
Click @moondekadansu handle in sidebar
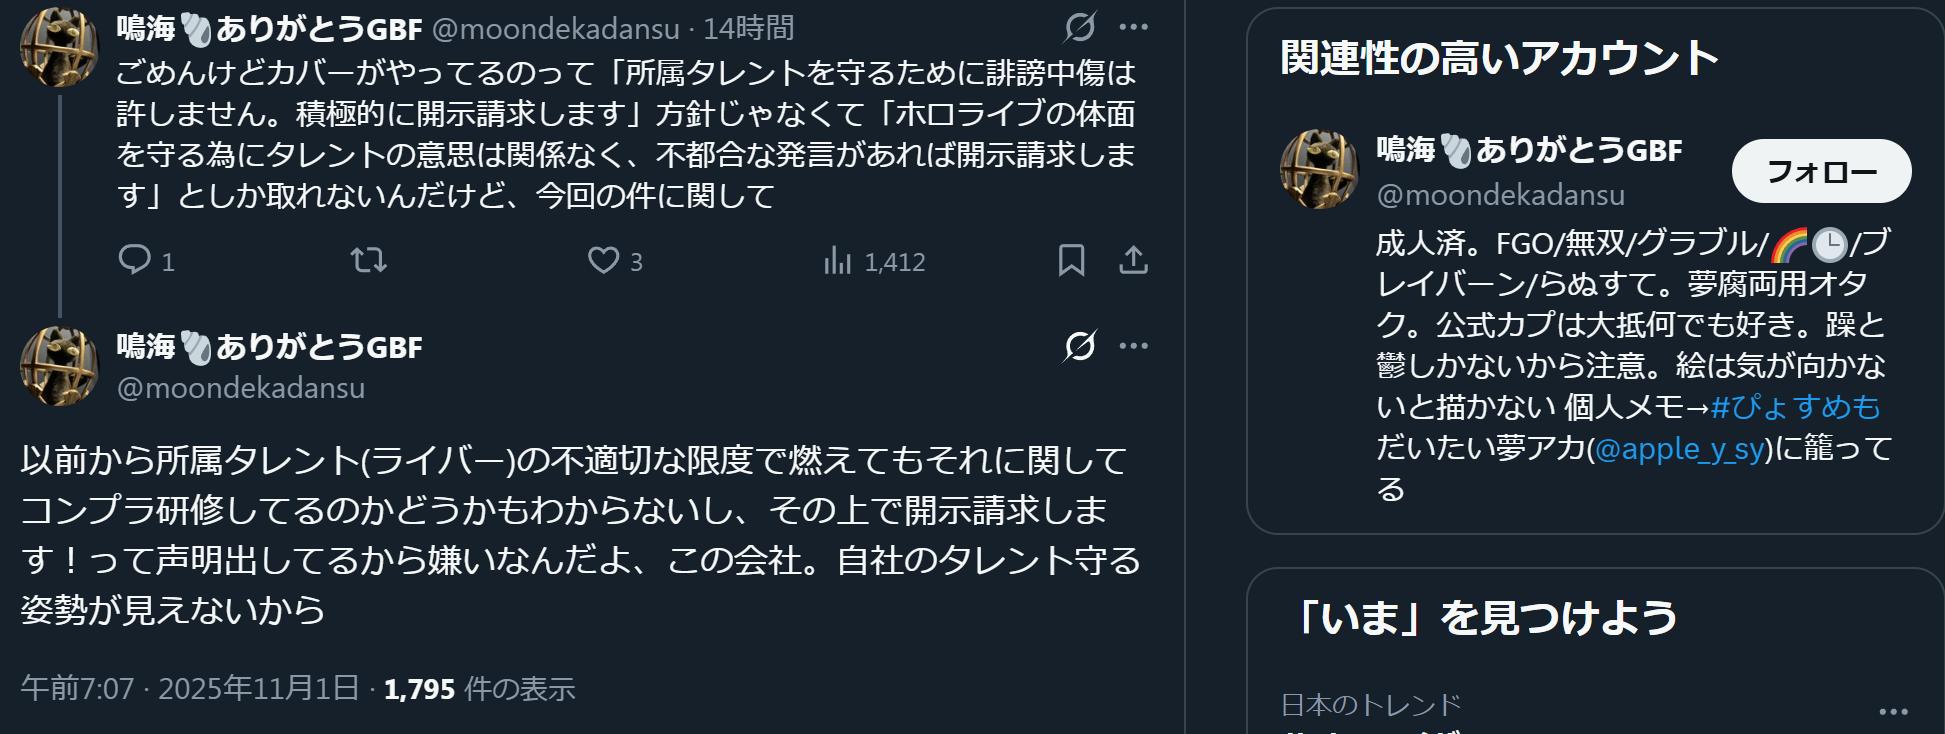pos(1500,195)
